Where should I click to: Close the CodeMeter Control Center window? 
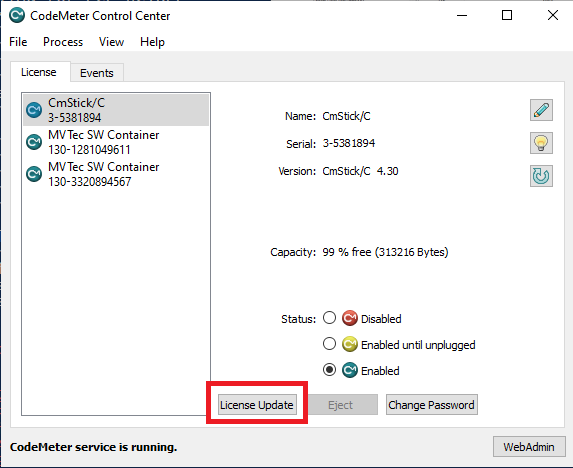[x=553, y=15]
